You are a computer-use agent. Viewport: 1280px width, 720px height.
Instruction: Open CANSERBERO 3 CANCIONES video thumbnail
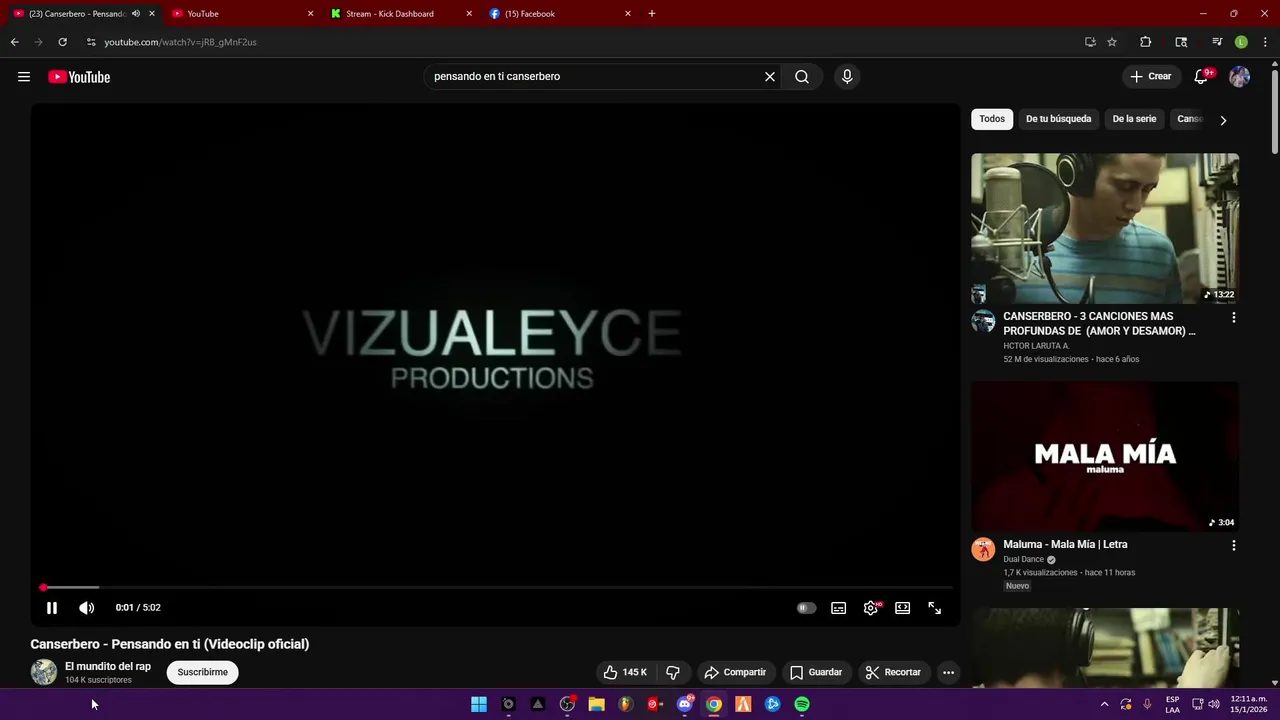click(x=1105, y=228)
